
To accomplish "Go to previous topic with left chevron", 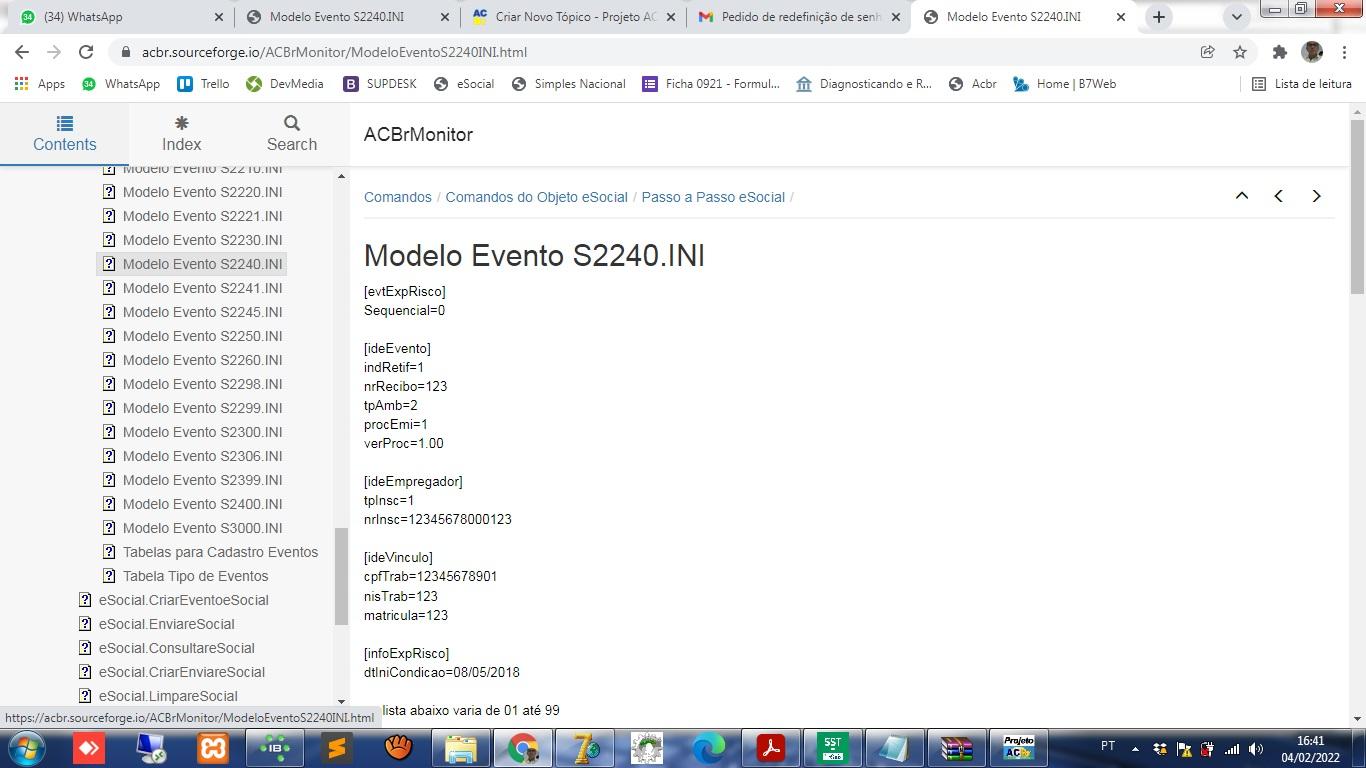I will (1279, 196).
